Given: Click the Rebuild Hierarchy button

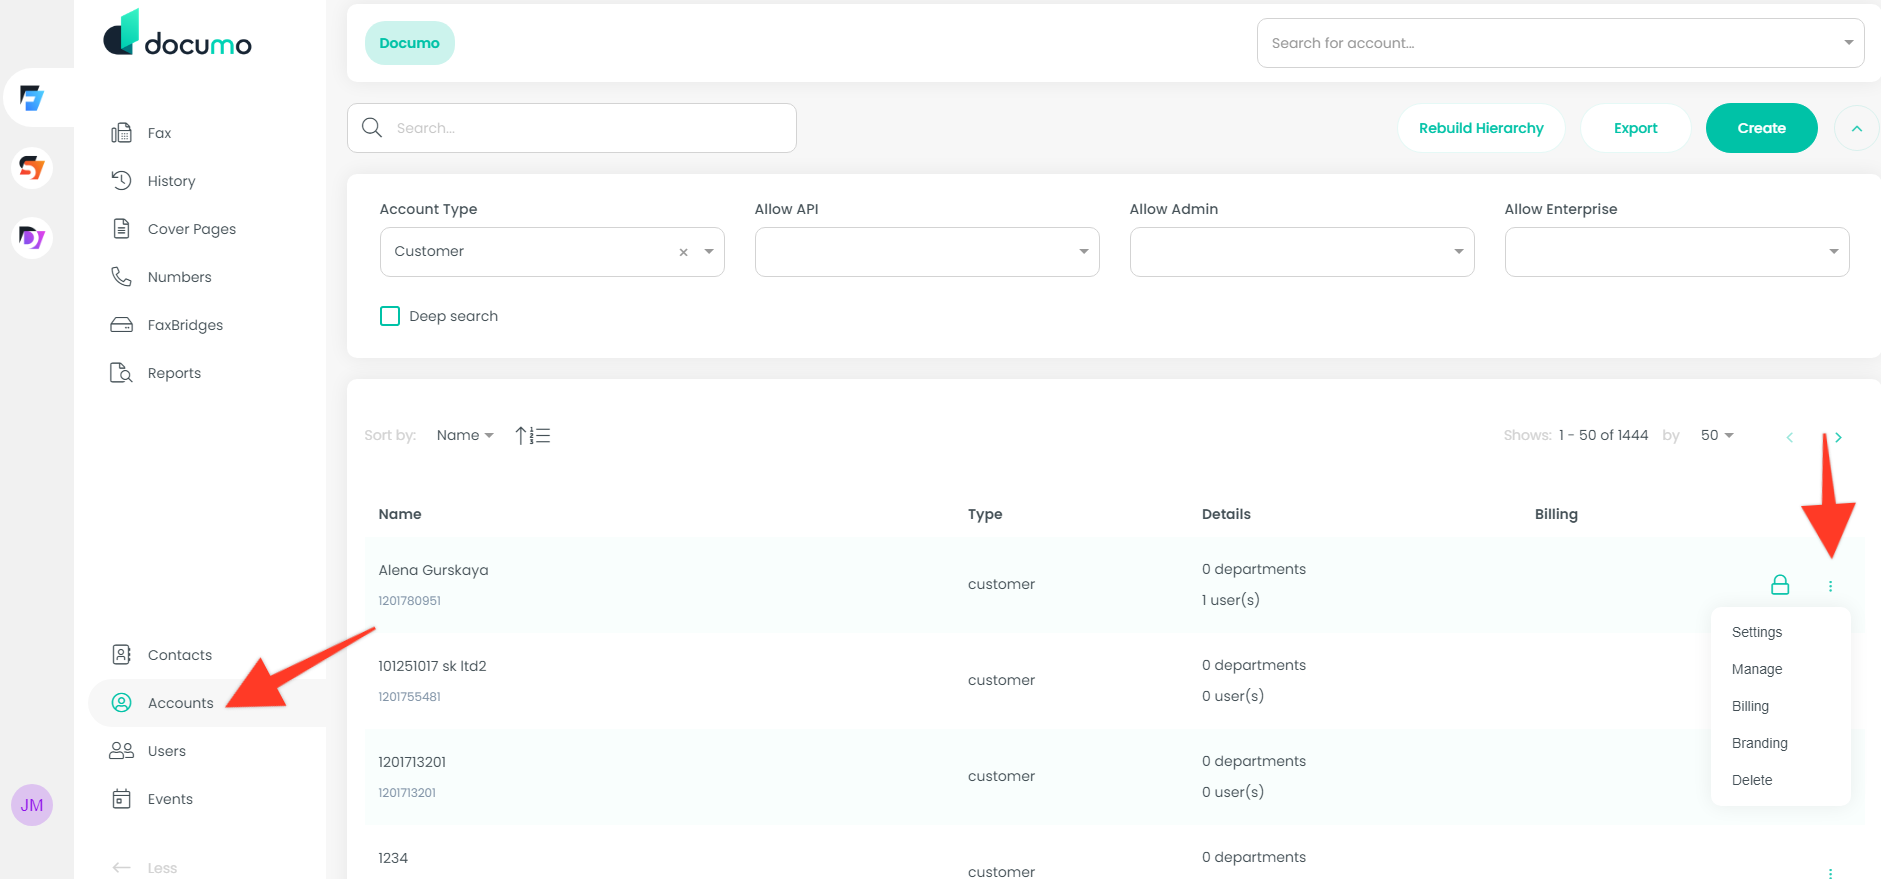Looking at the screenshot, I should point(1481,128).
